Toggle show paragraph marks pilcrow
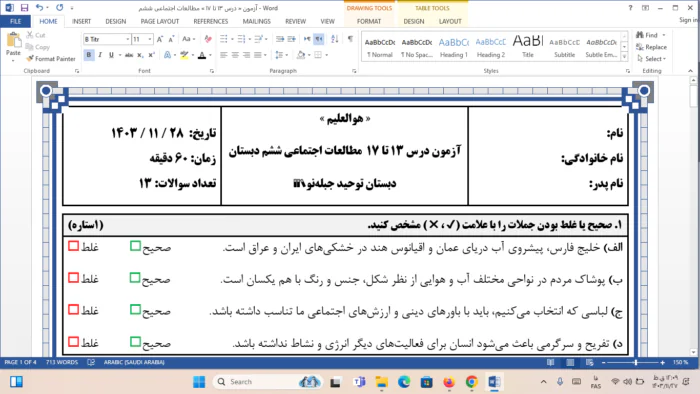This screenshot has width=700, height=394. 350,39
